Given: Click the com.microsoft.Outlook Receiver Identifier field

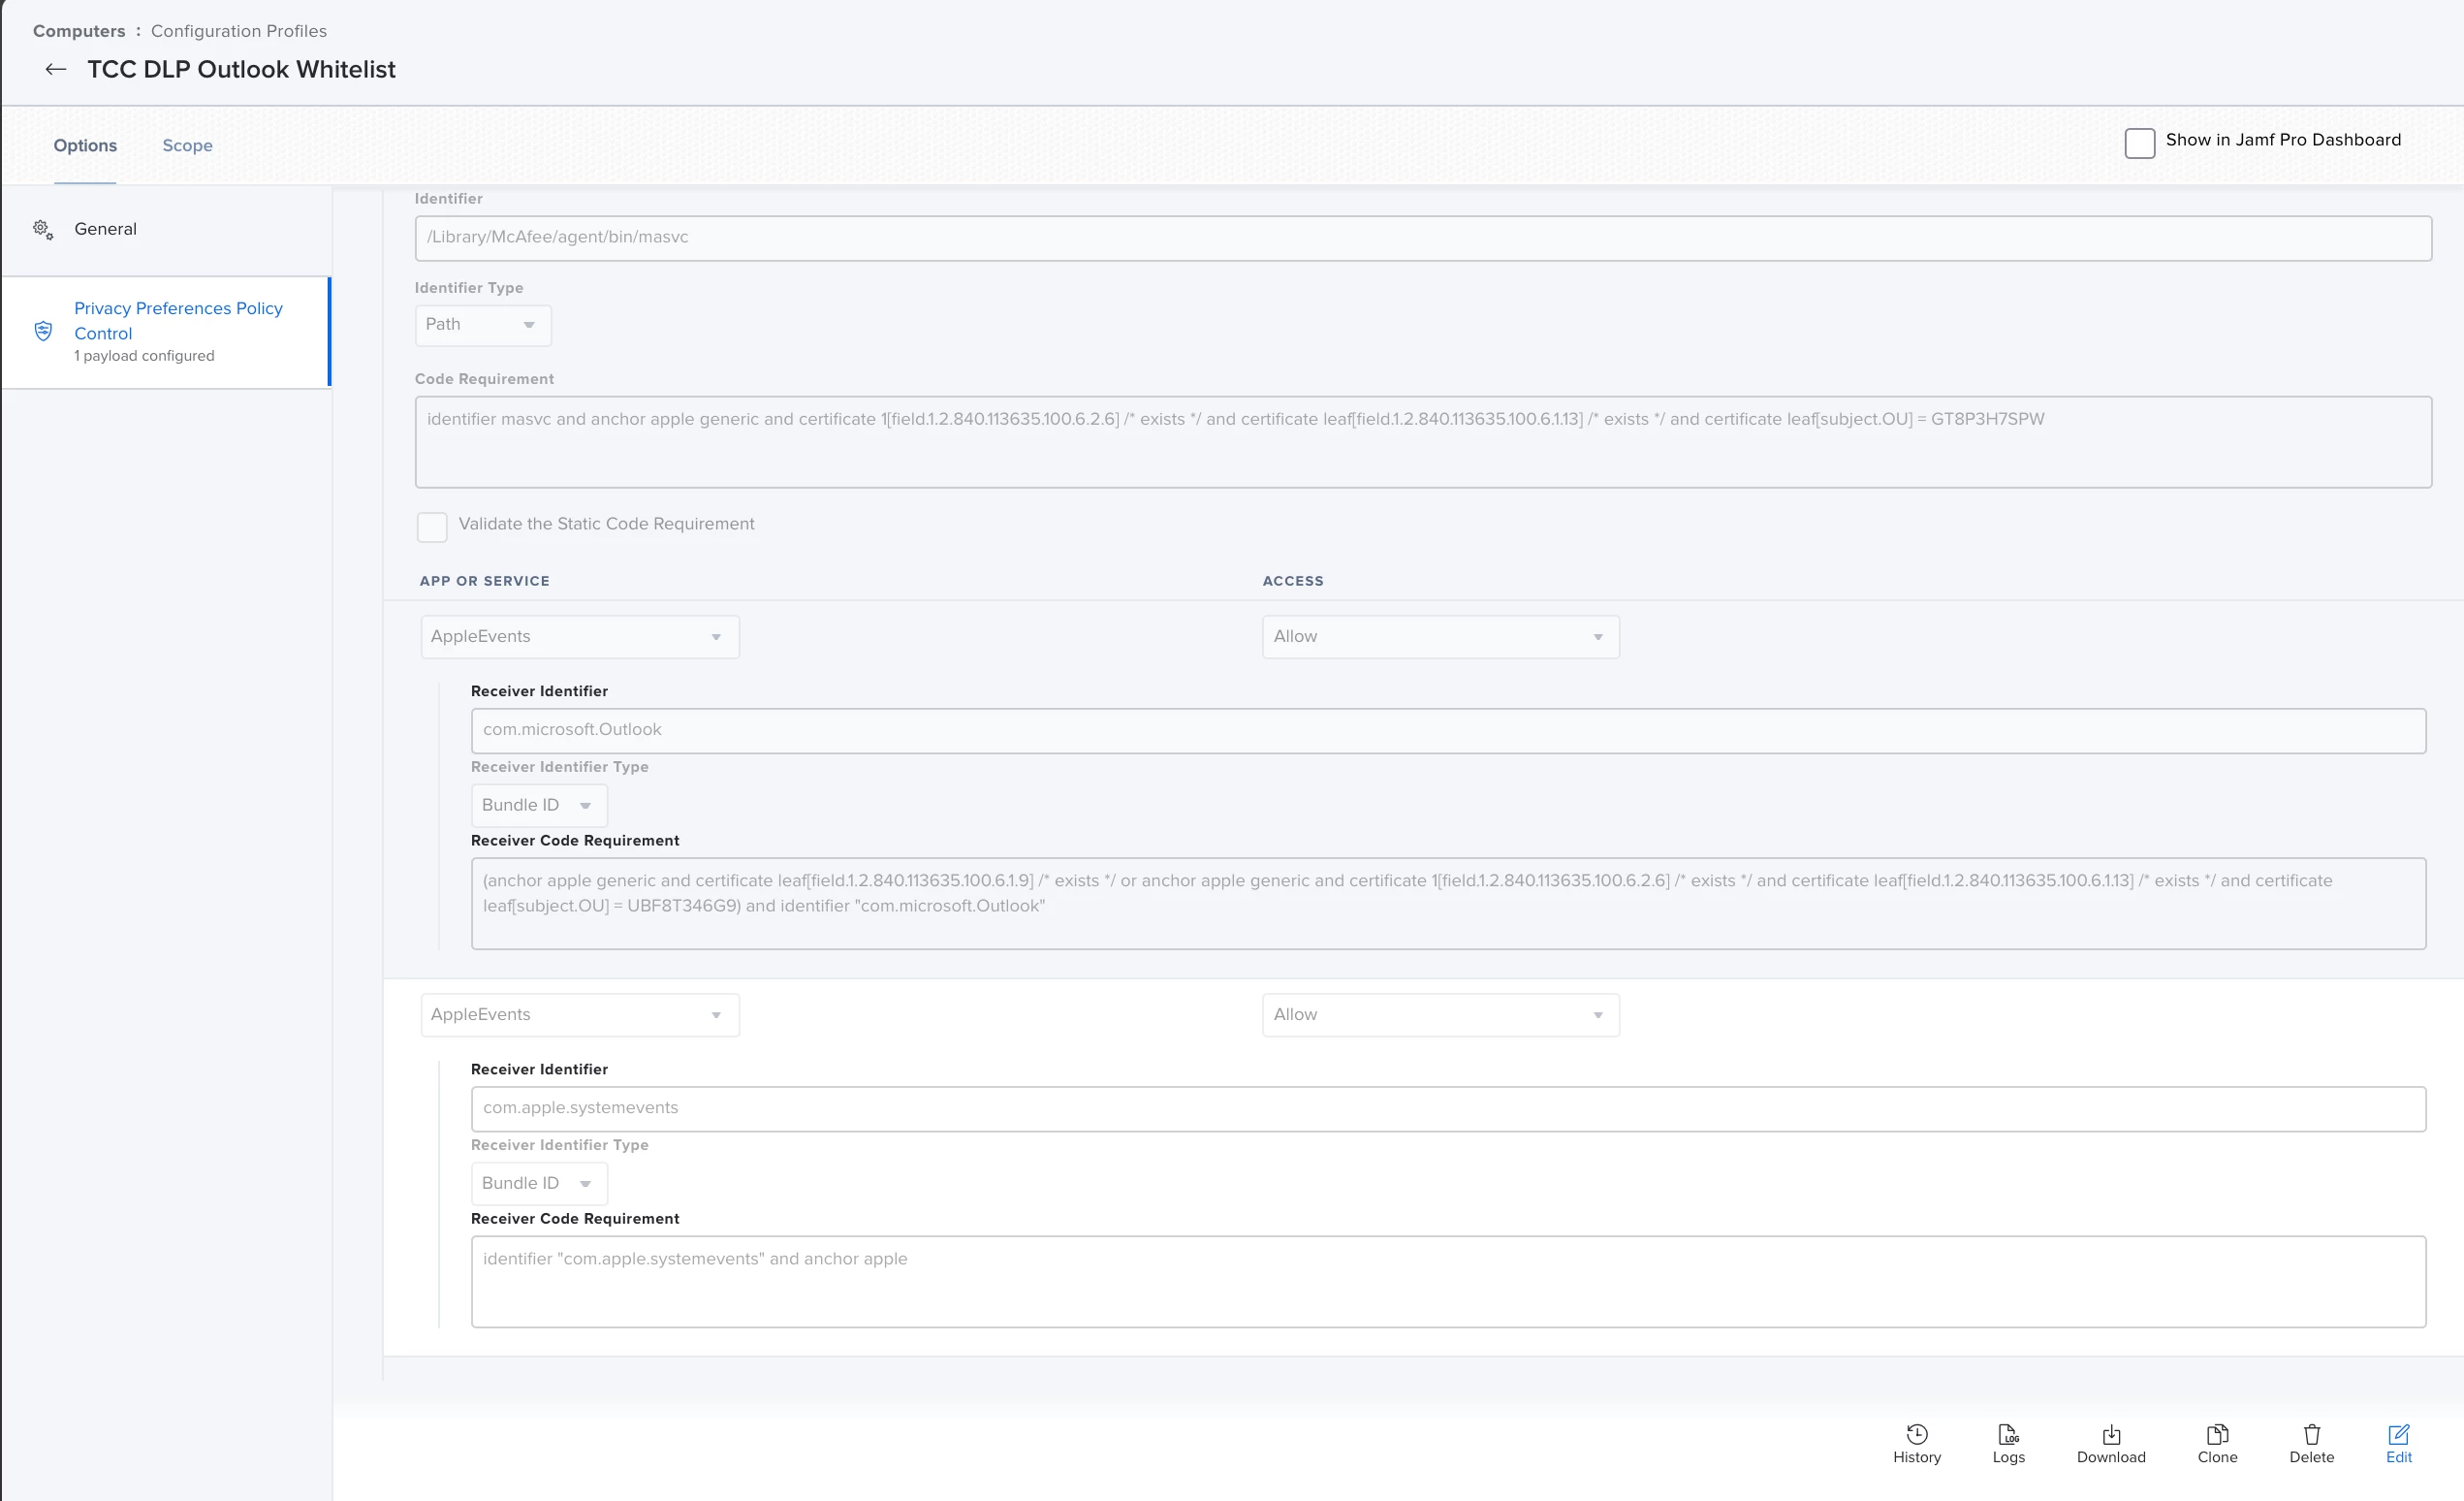Looking at the screenshot, I should coord(1448,731).
